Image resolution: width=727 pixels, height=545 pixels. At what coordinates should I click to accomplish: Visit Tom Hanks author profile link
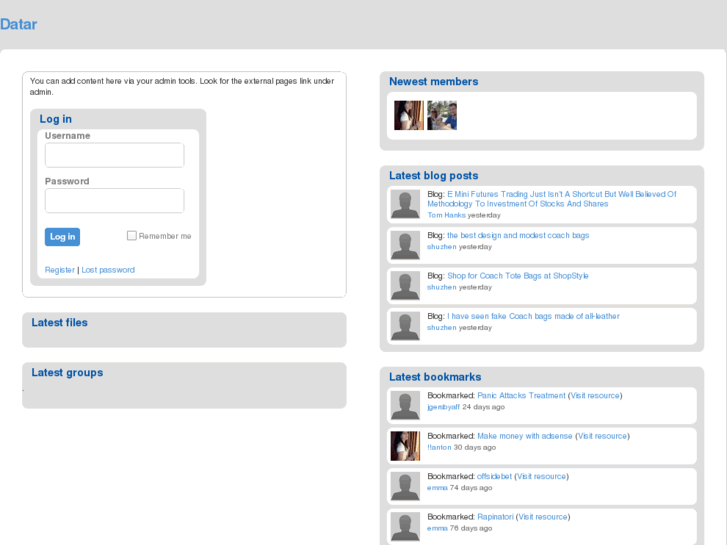coord(446,215)
